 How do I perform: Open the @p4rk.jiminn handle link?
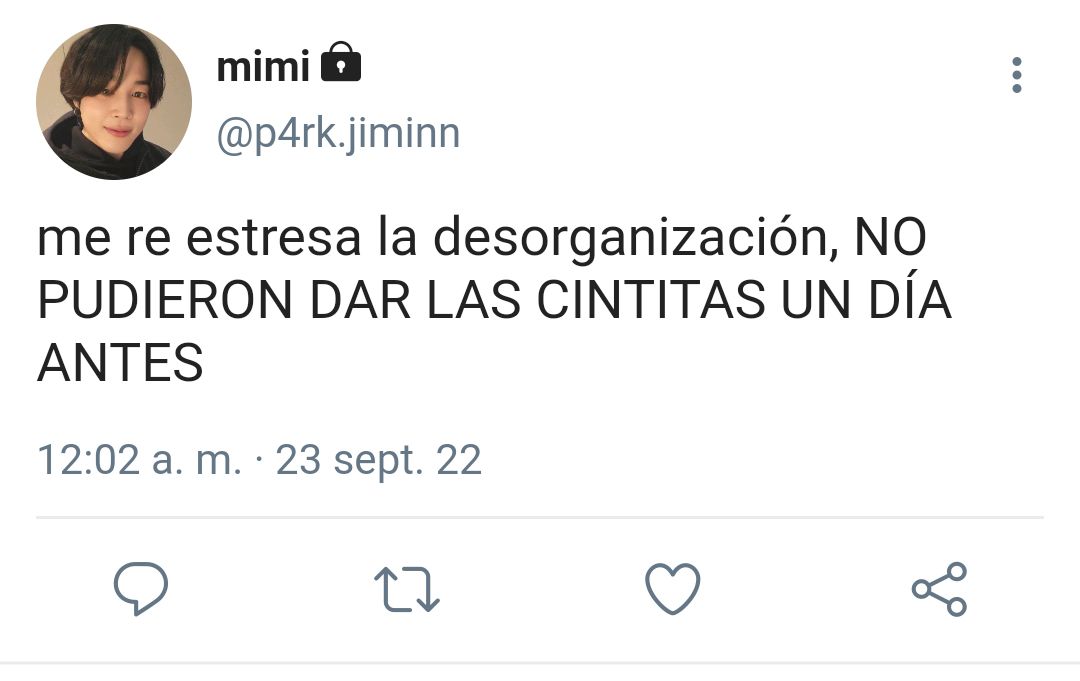tap(338, 134)
